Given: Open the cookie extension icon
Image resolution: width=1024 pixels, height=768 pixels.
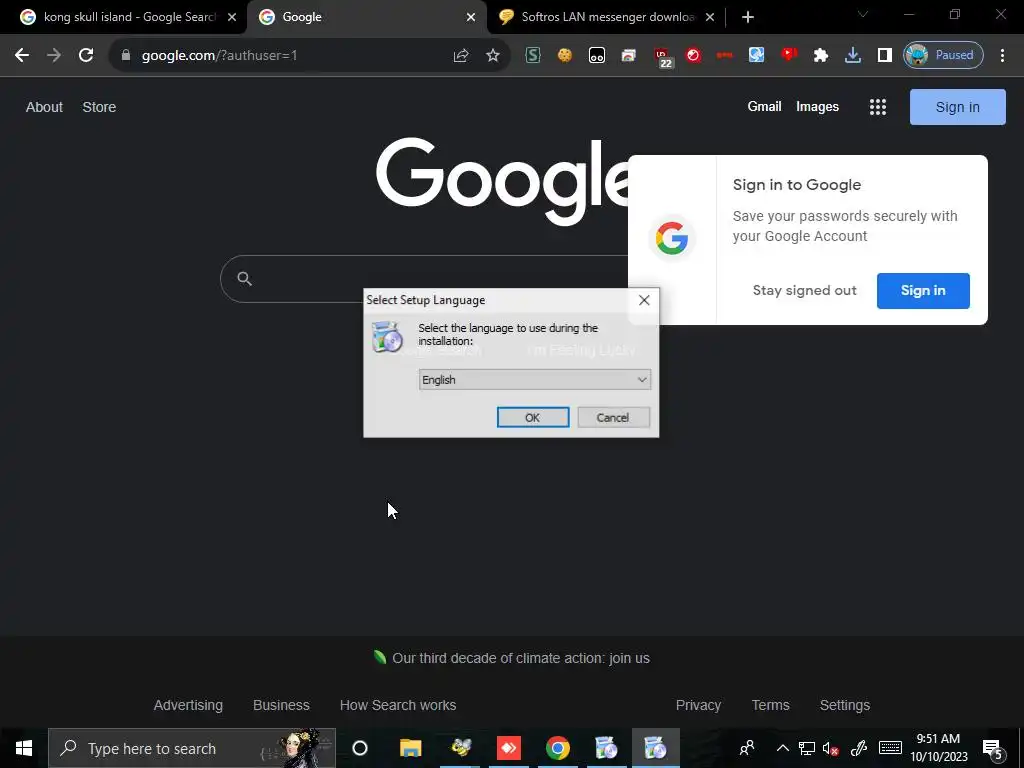Looking at the screenshot, I should pyautogui.click(x=565, y=56).
